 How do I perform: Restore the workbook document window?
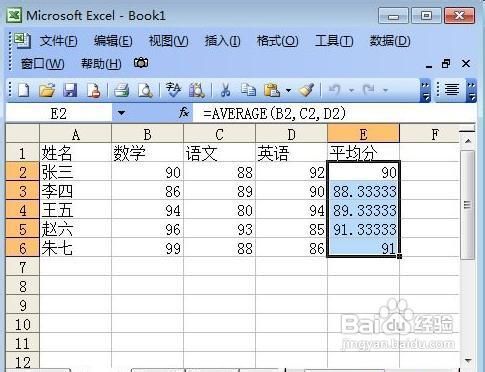tap(446, 63)
